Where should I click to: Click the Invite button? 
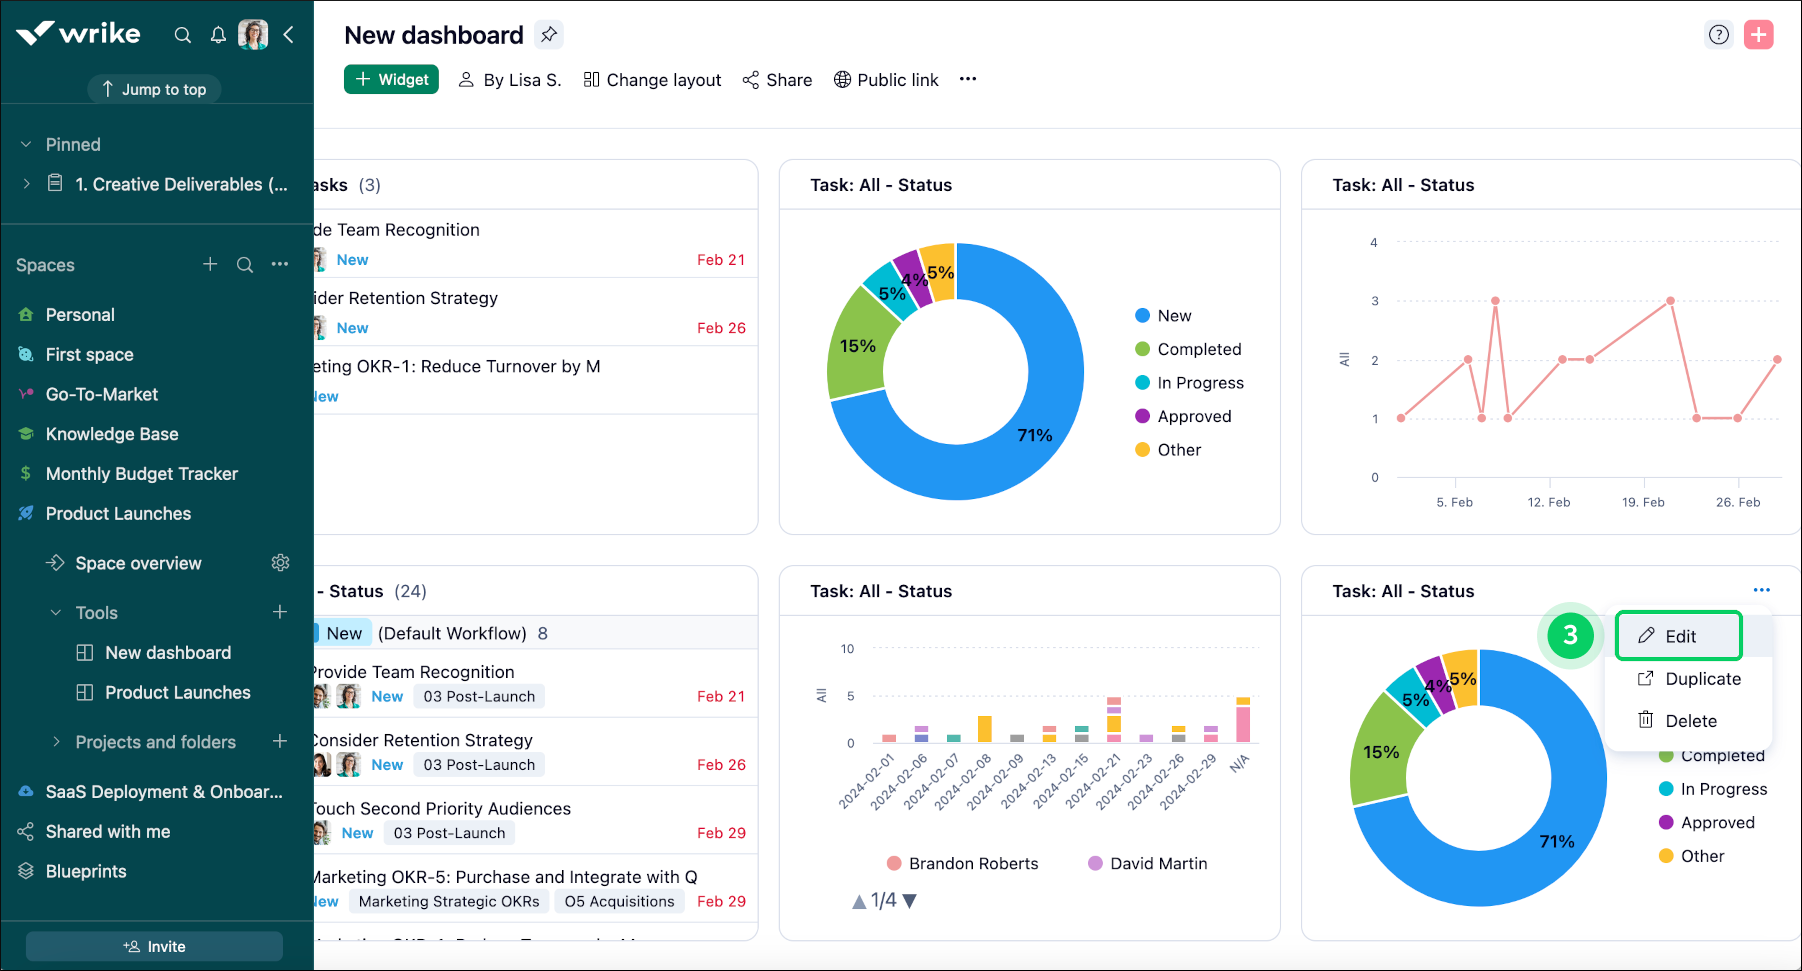point(153,946)
